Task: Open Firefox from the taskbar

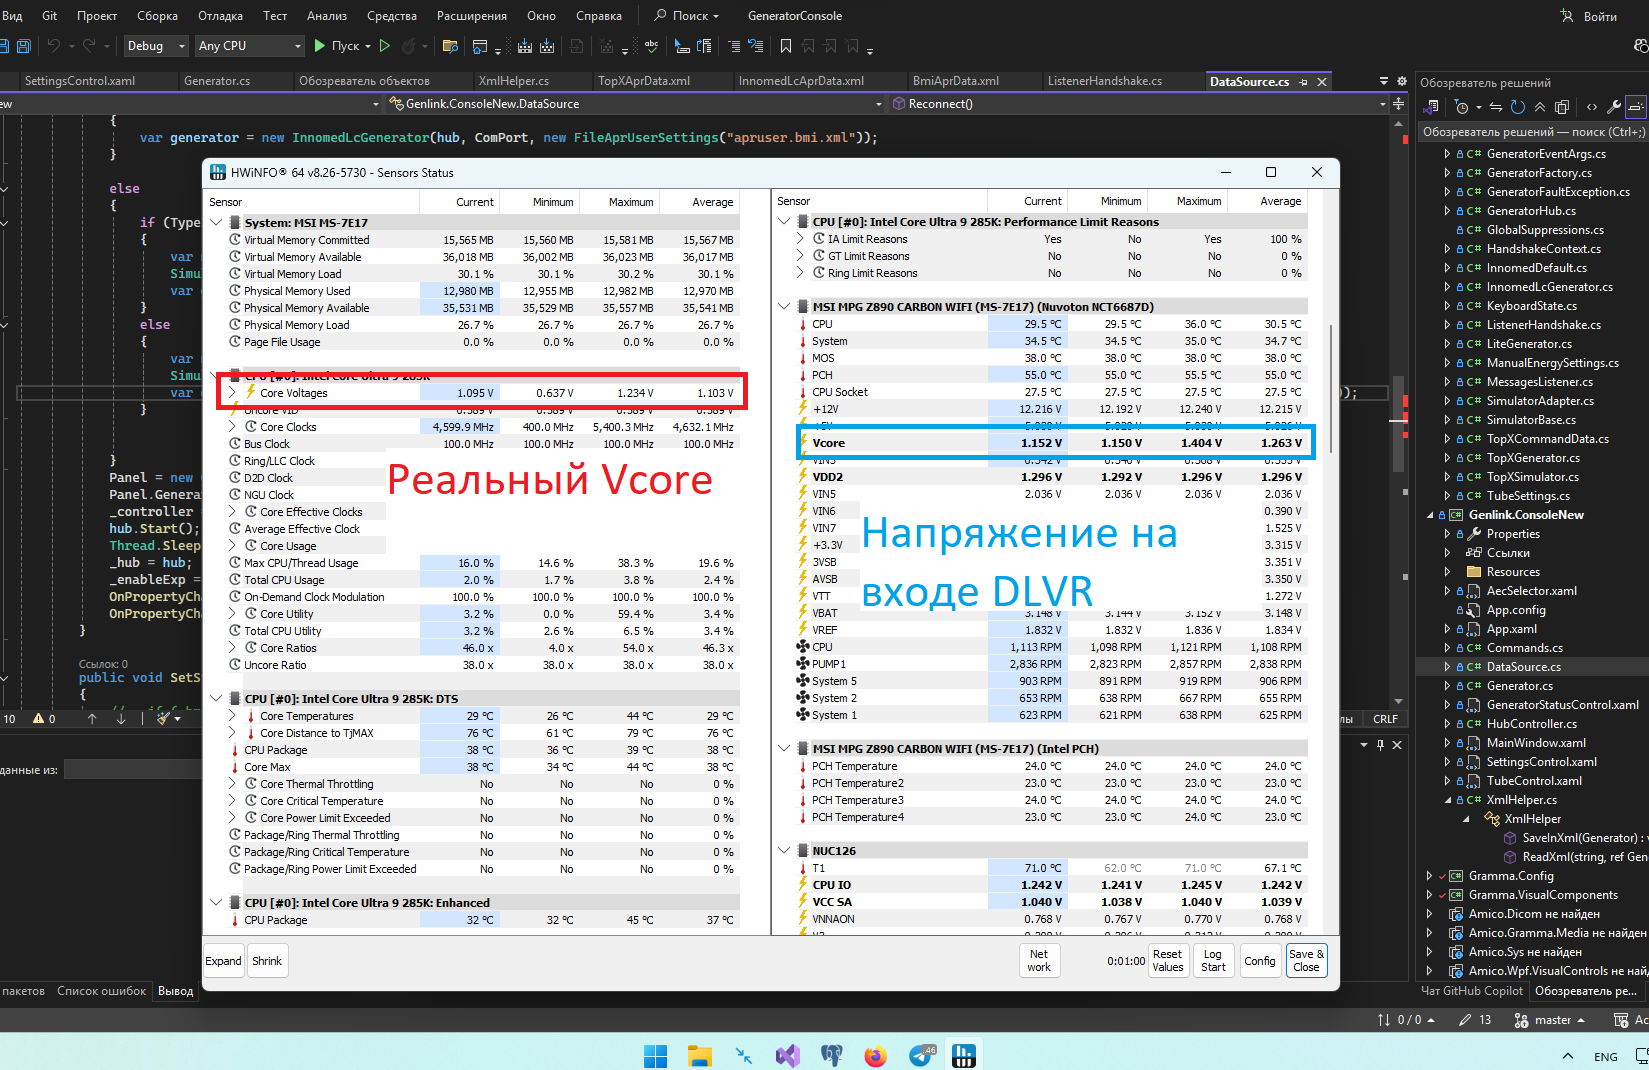Action: click(x=875, y=1055)
